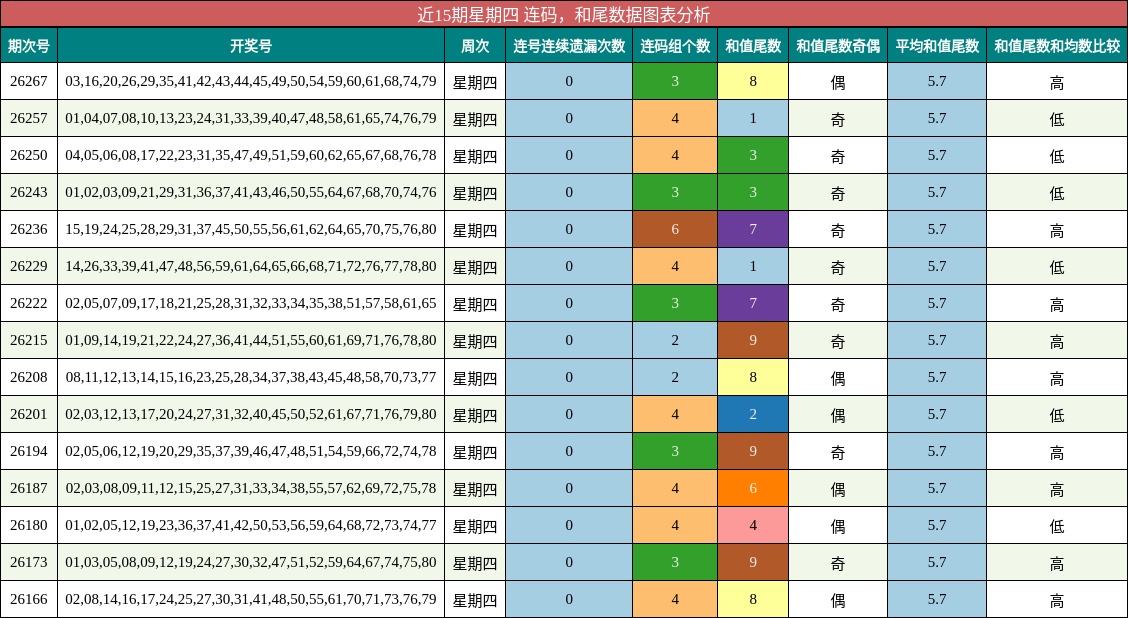Select period number 26173
This screenshot has height=618, width=1128.
tap(29, 563)
